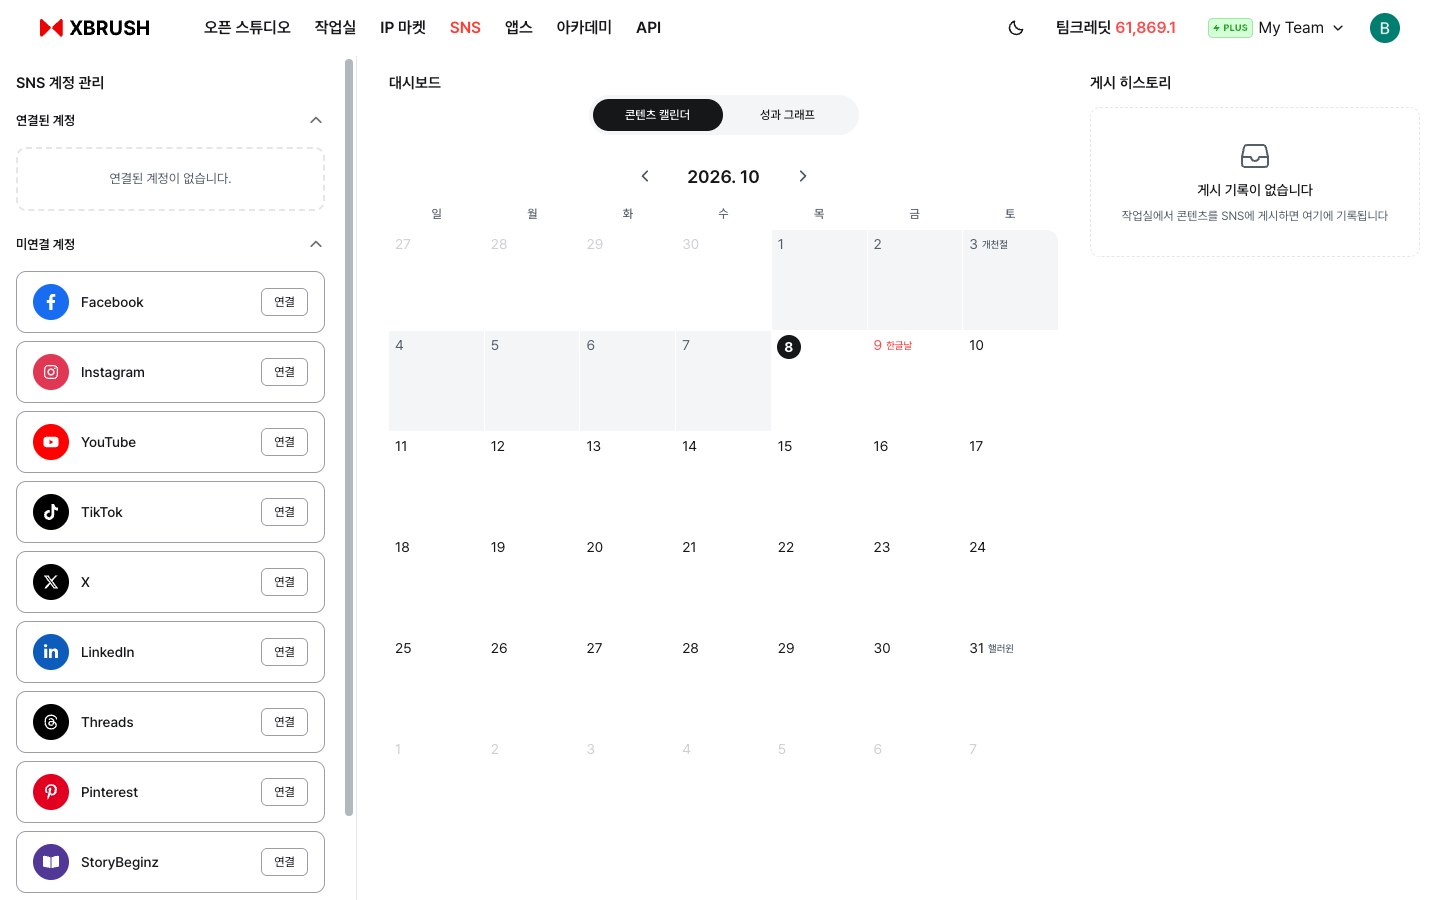1440x900 pixels.
Task: Go to next month in calendar
Action: click(x=802, y=176)
